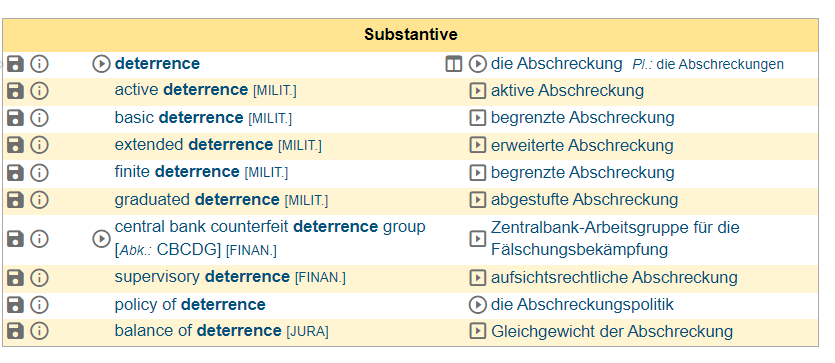Save the 'balance of deterrence' entry
Viewport: 835px width, 363px height.
tap(15, 331)
